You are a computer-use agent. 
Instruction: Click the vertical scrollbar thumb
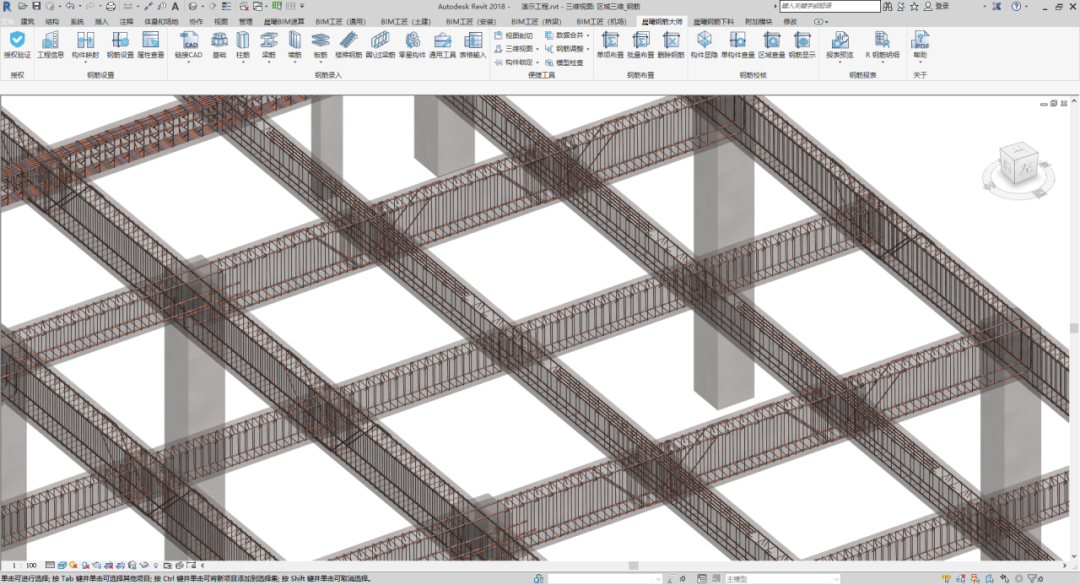click(1073, 328)
